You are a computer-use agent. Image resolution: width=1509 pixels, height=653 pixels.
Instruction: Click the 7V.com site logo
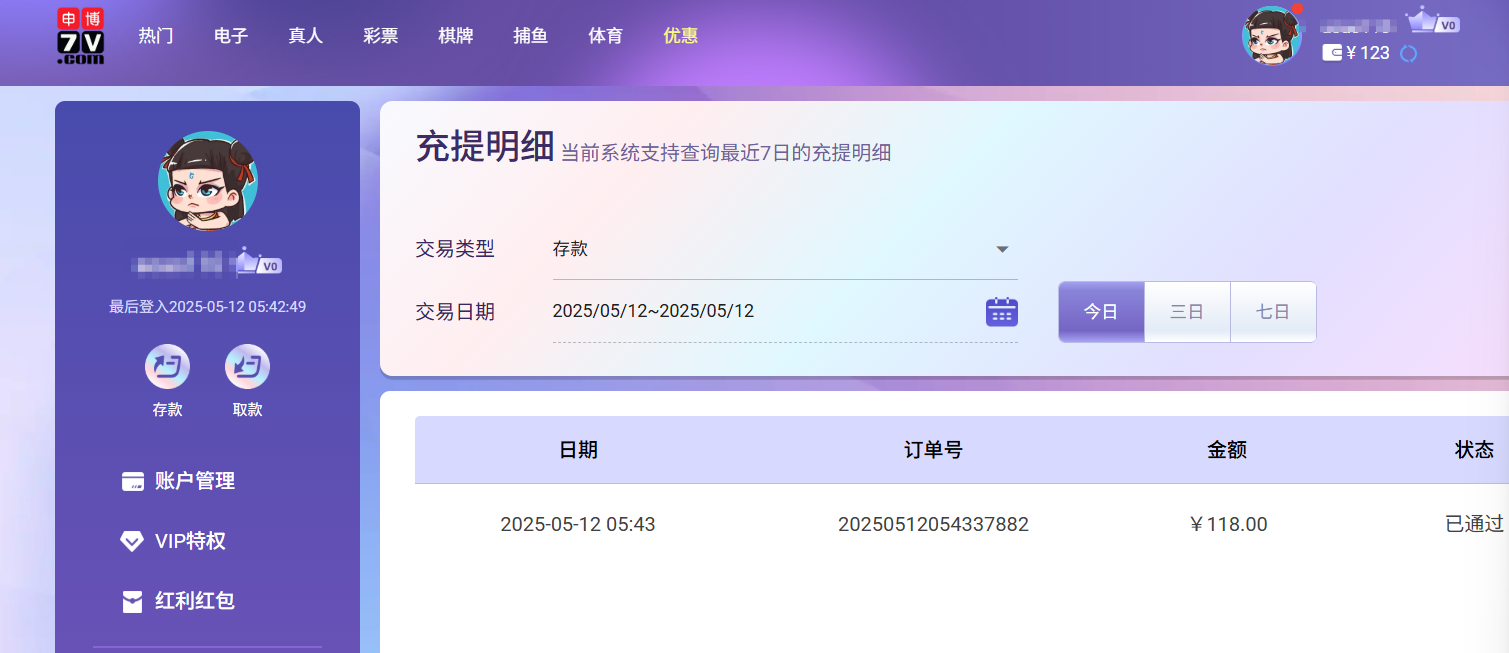click(x=80, y=37)
